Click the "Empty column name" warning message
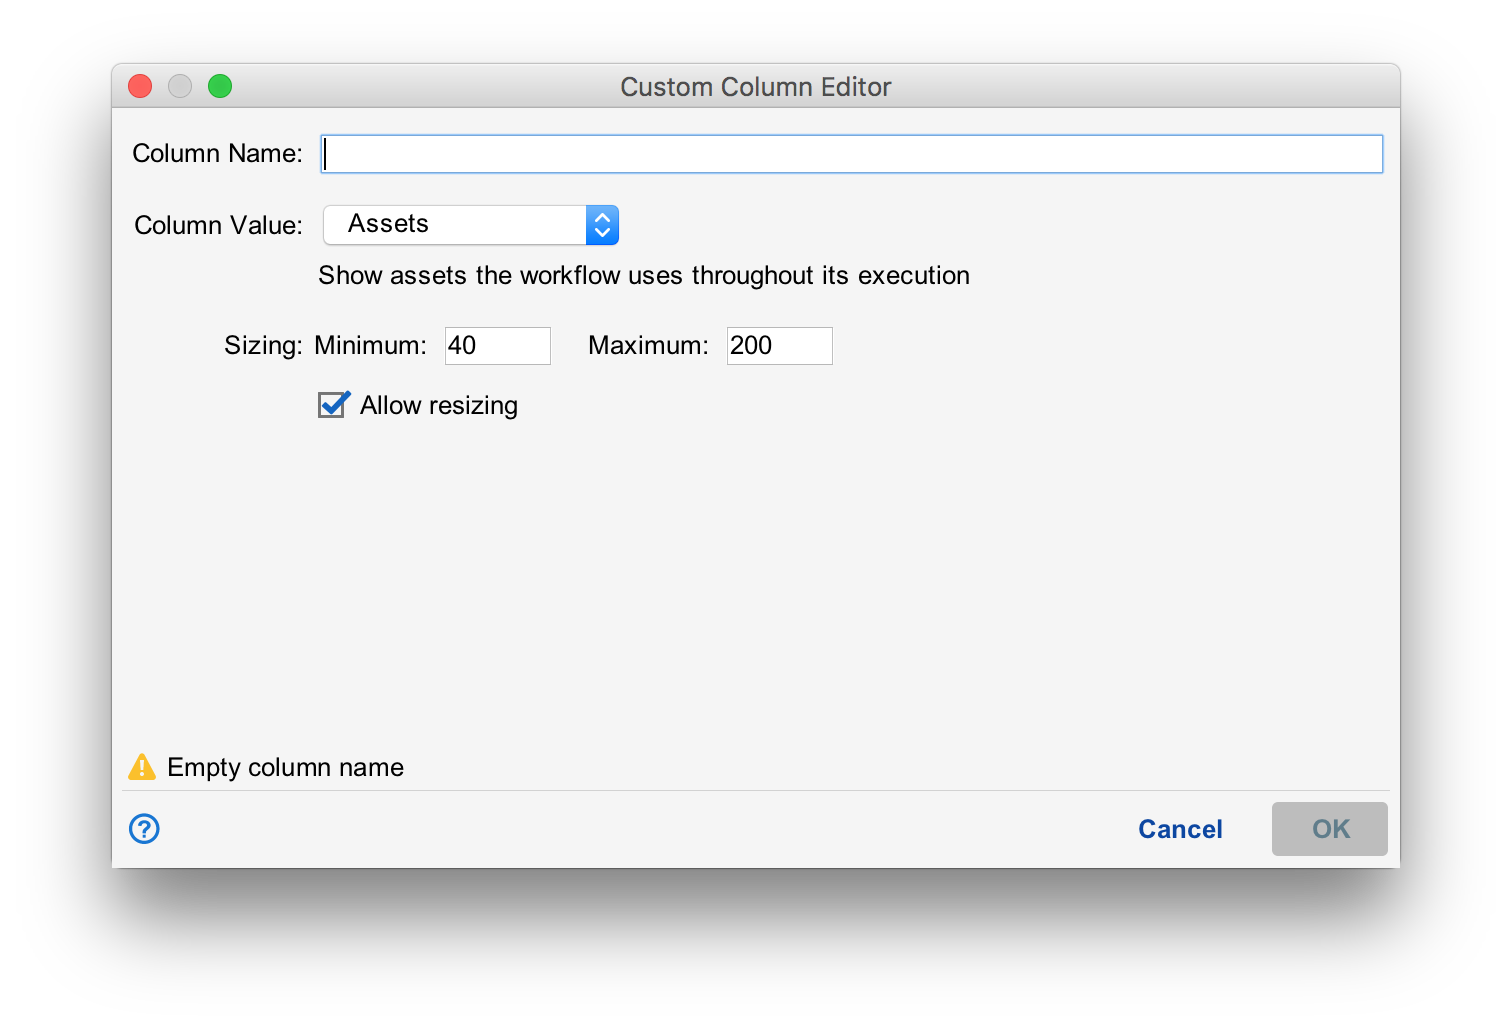This screenshot has height=1028, width=1512. [286, 767]
